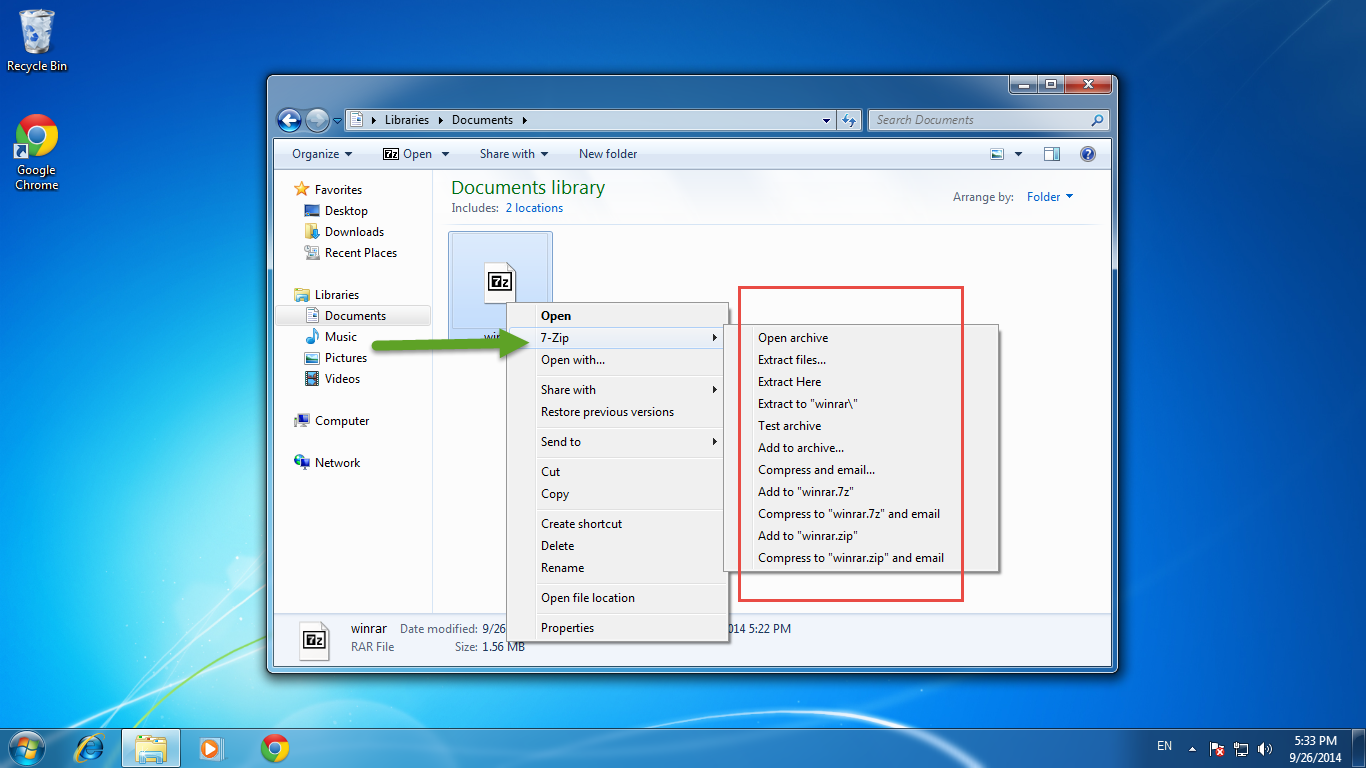The image size is (1366, 768).
Task: Select Music library in sidebar
Action: pyautogui.click(x=340, y=337)
